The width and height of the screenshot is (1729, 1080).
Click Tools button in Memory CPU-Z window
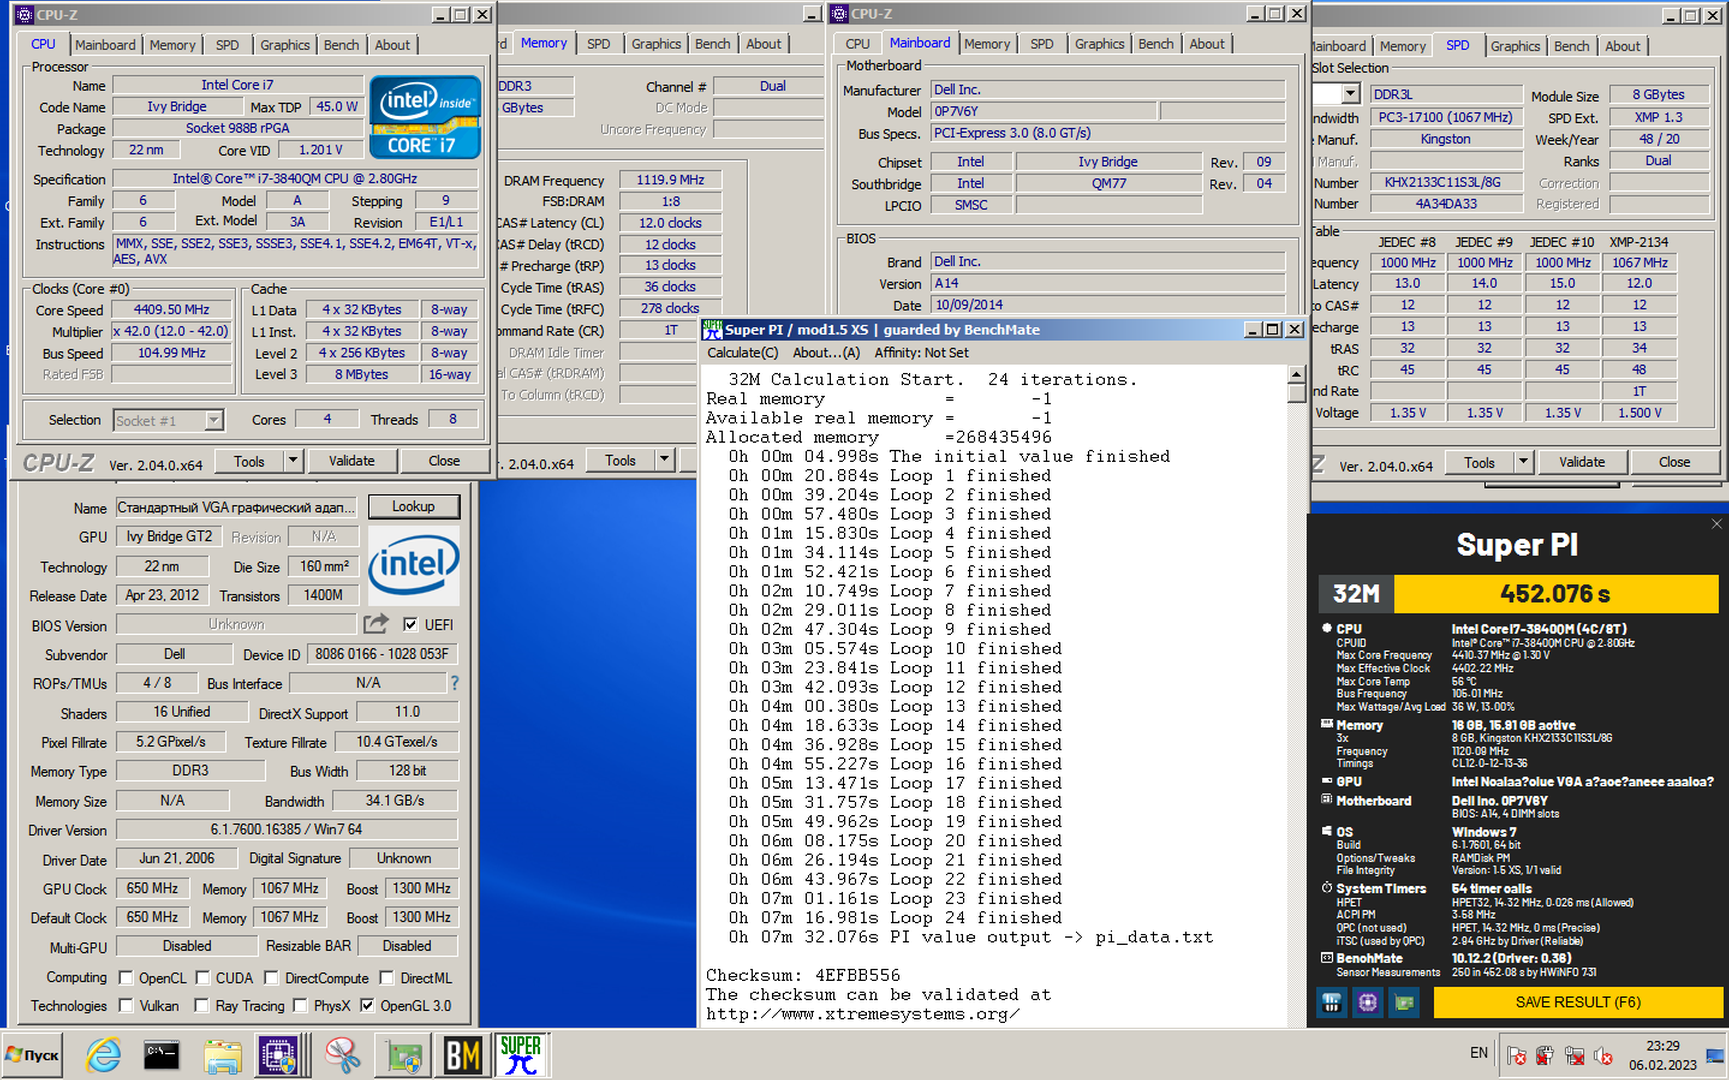coord(620,460)
